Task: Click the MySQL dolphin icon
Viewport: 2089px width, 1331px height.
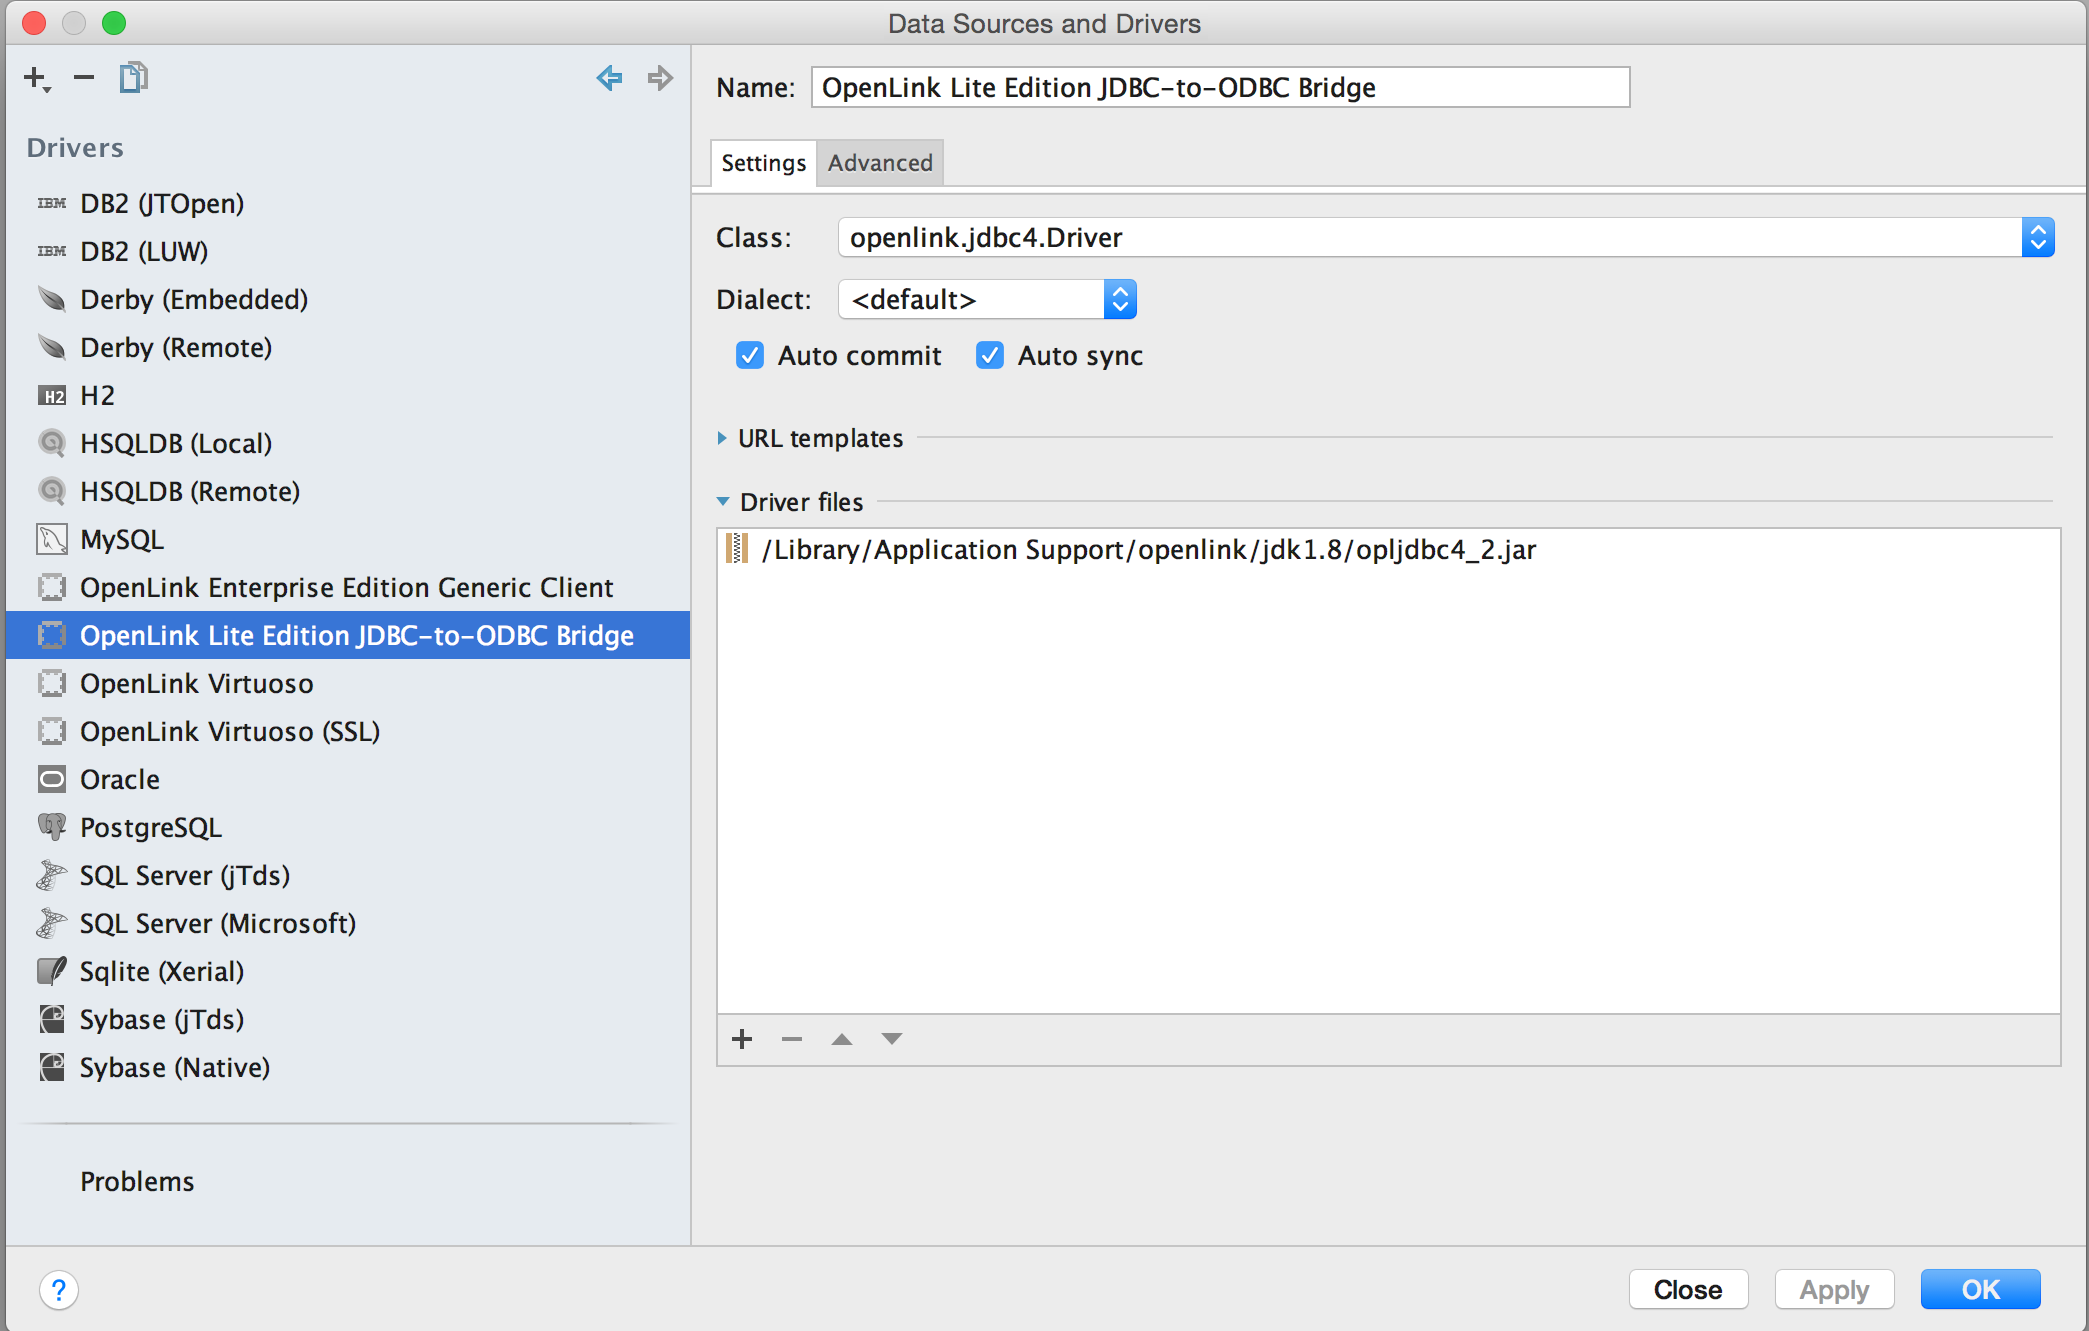Action: (x=52, y=539)
